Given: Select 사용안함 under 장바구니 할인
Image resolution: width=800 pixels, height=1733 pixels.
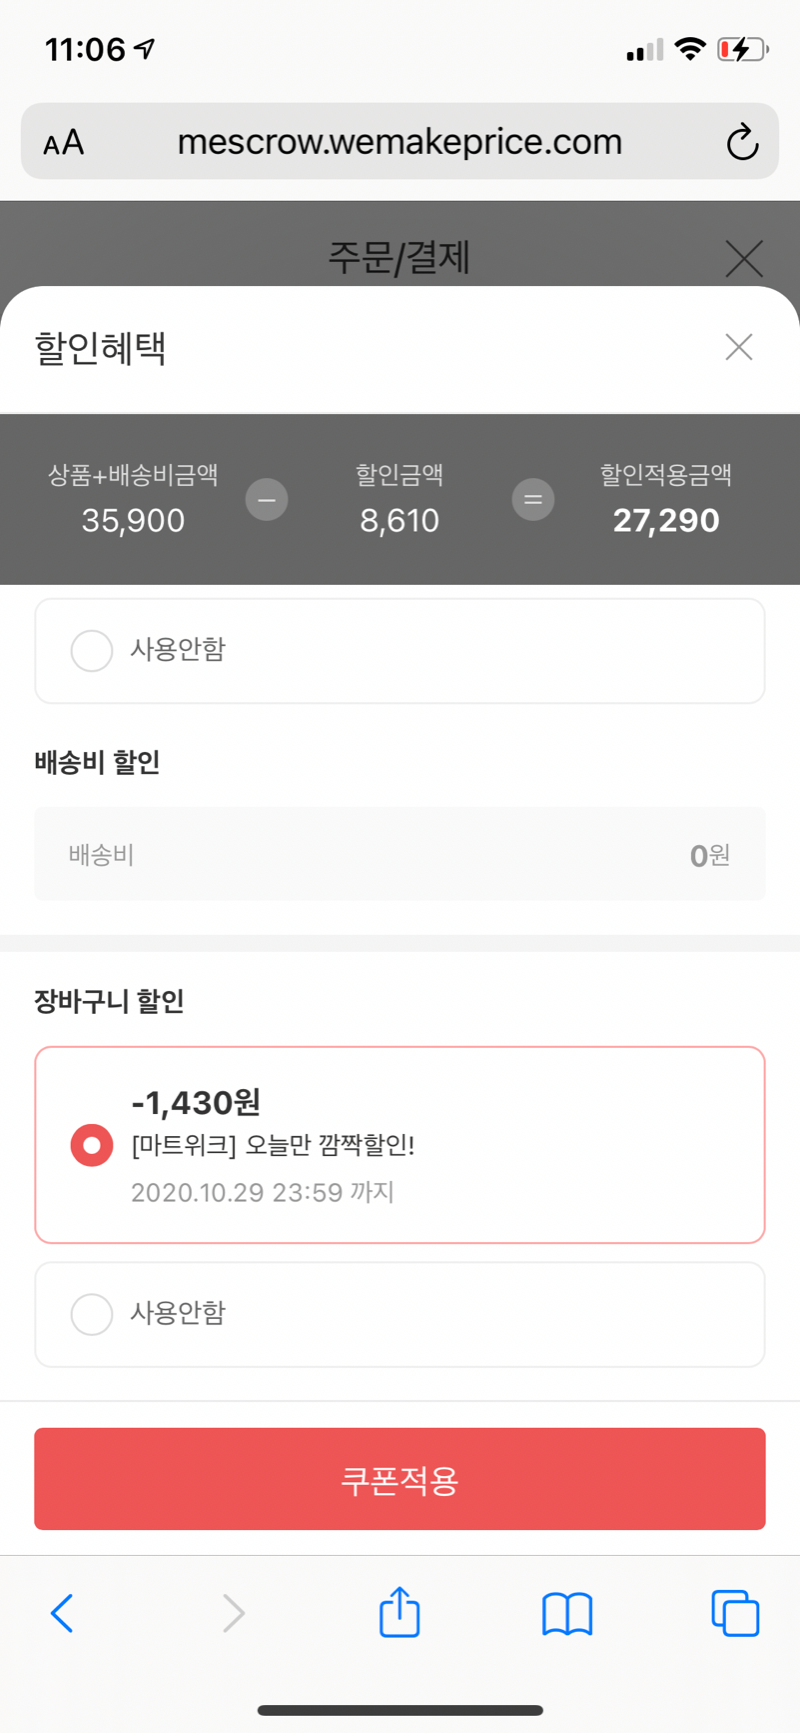Looking at the screenshot, I should tap(92, 1314).
